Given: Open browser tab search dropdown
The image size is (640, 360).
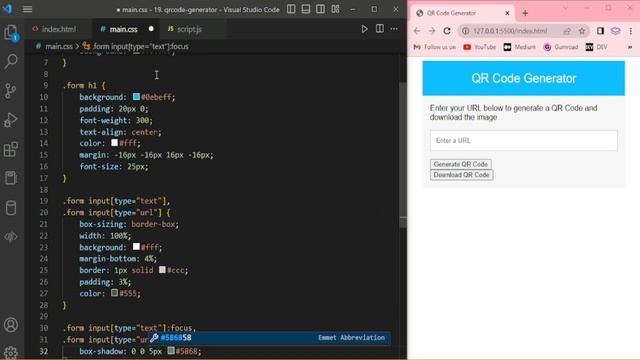Looking at the screenshot, I should (x=565, y=8).
